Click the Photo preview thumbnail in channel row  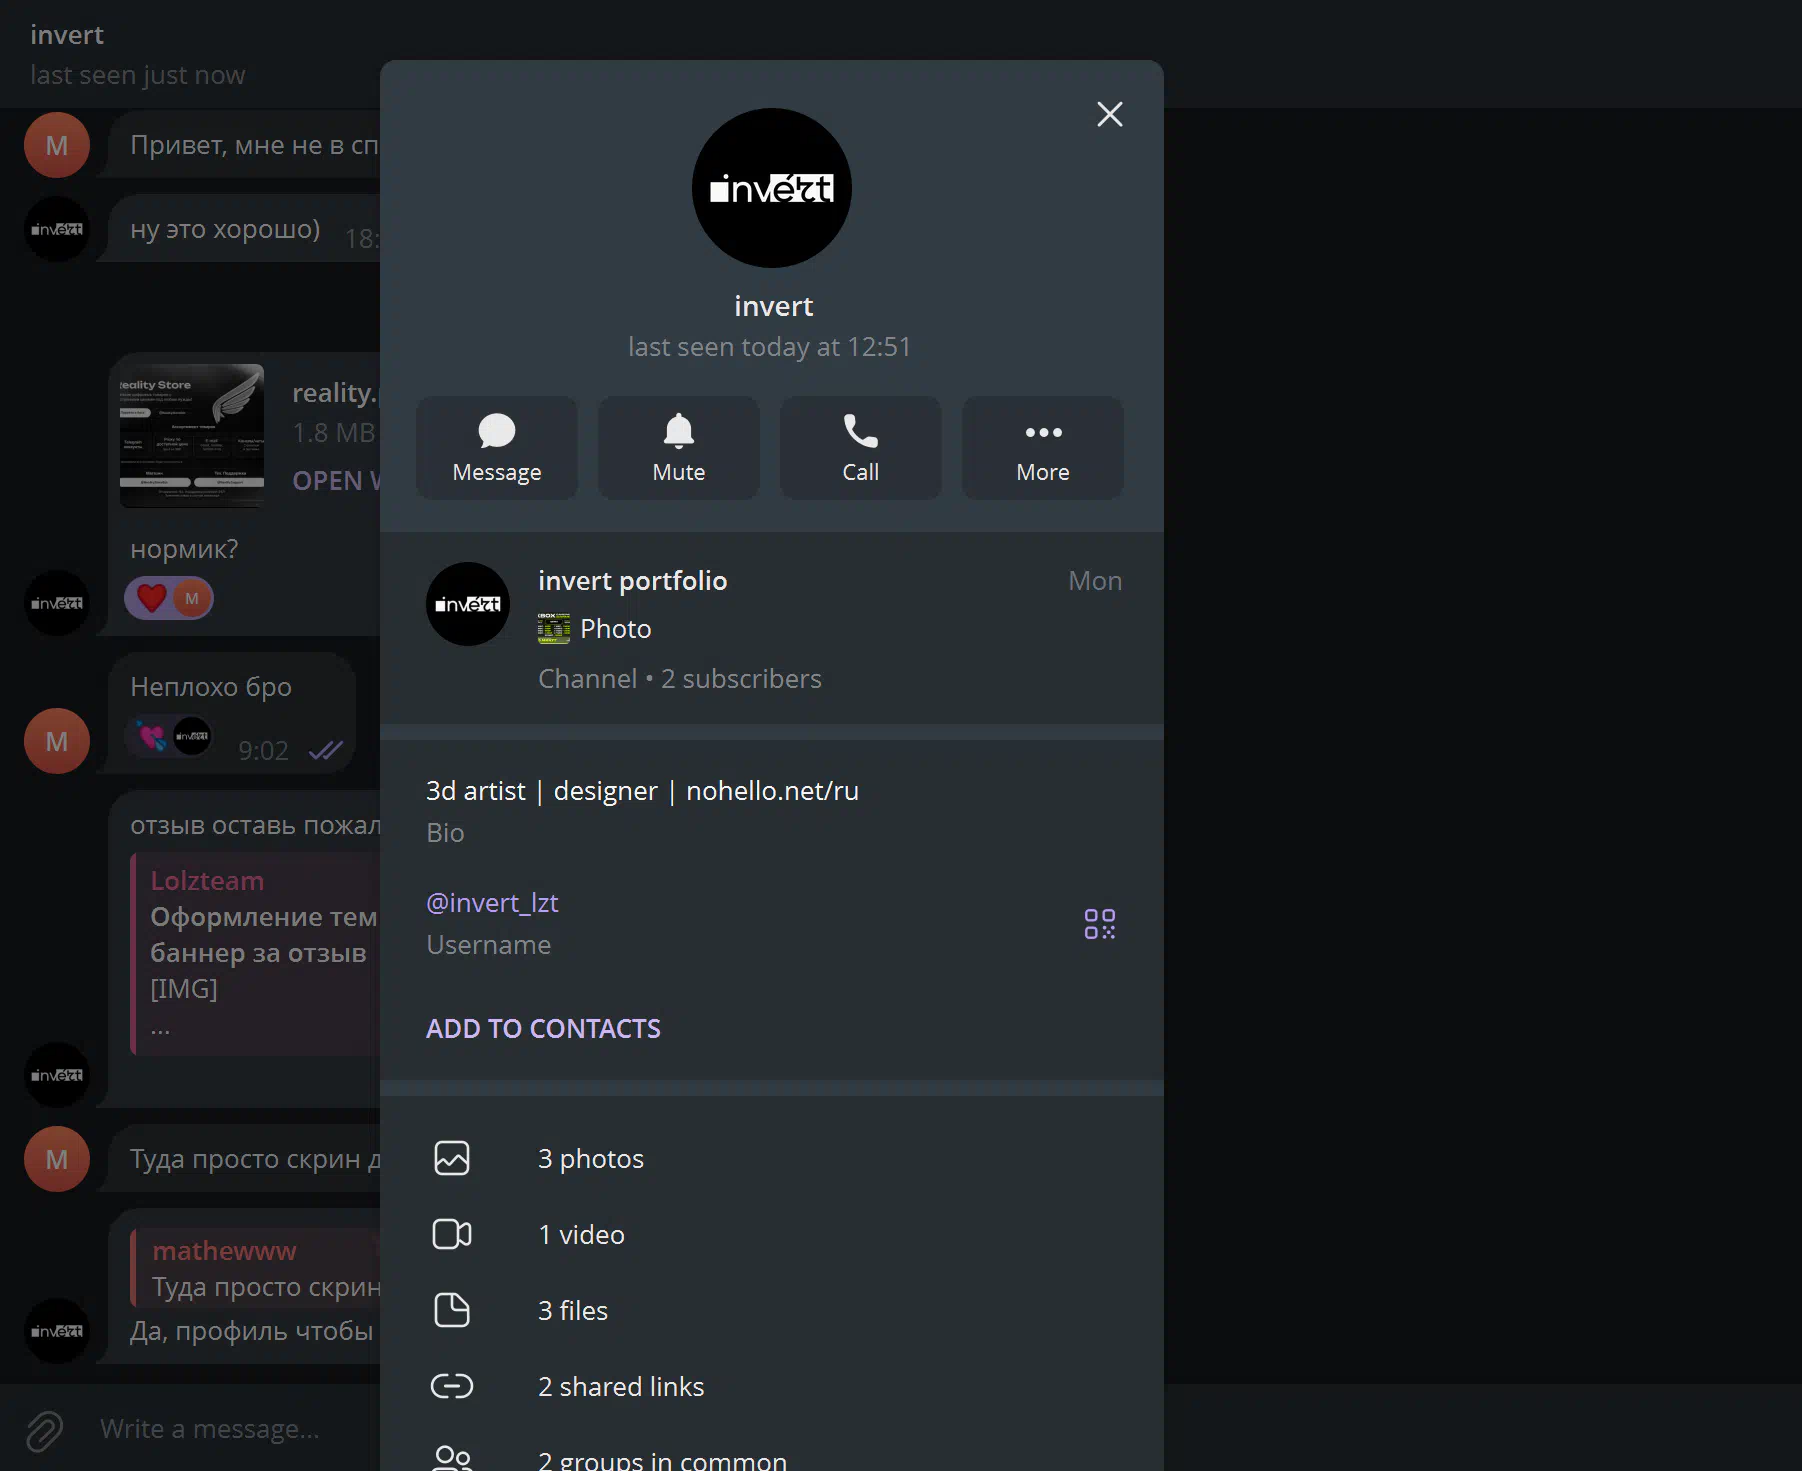[554, 629]
